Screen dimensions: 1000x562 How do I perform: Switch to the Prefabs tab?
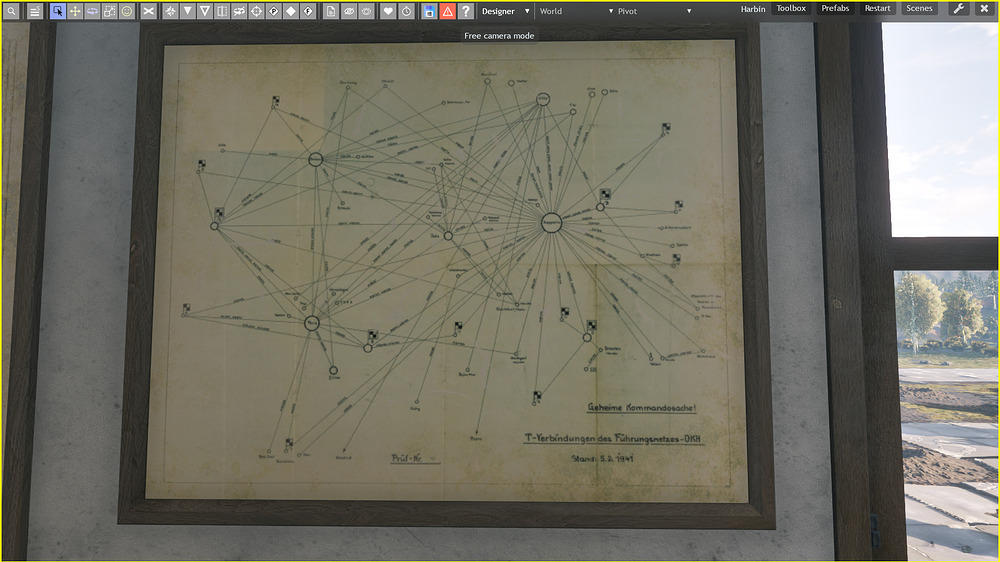click(835, 9)
